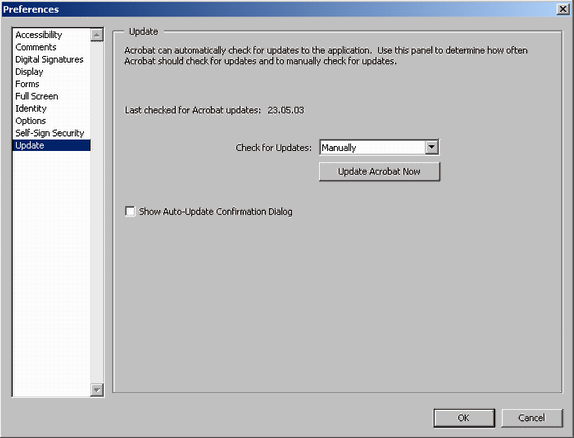Dismiss the dialog with Cancel button
Screen dimensions: 574x438
coord(532,418)
